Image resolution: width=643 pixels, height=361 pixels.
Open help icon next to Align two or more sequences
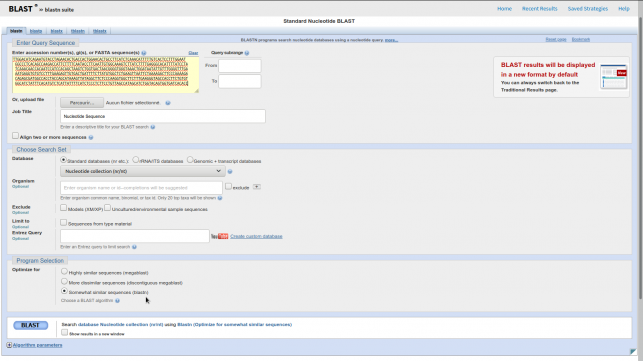91,137
